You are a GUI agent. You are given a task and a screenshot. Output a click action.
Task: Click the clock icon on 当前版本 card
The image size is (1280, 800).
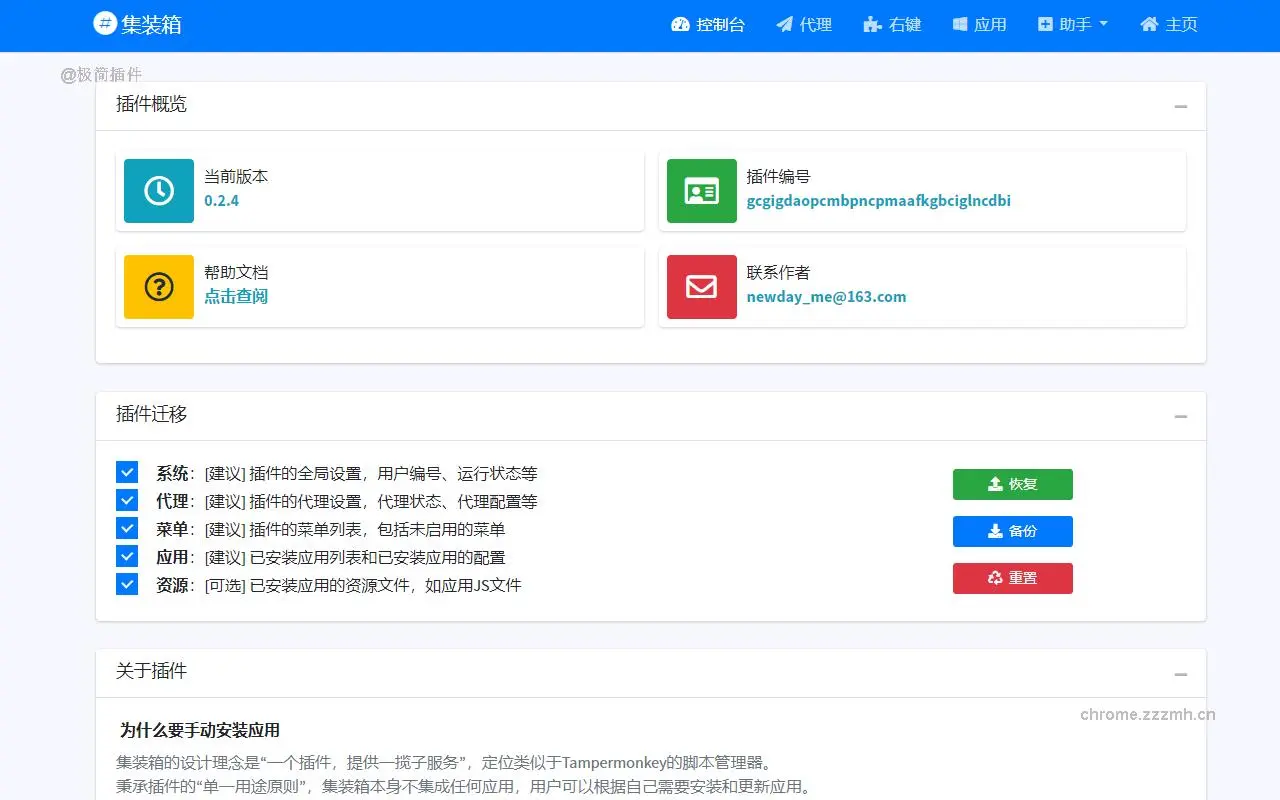click(x=158, y=191)
